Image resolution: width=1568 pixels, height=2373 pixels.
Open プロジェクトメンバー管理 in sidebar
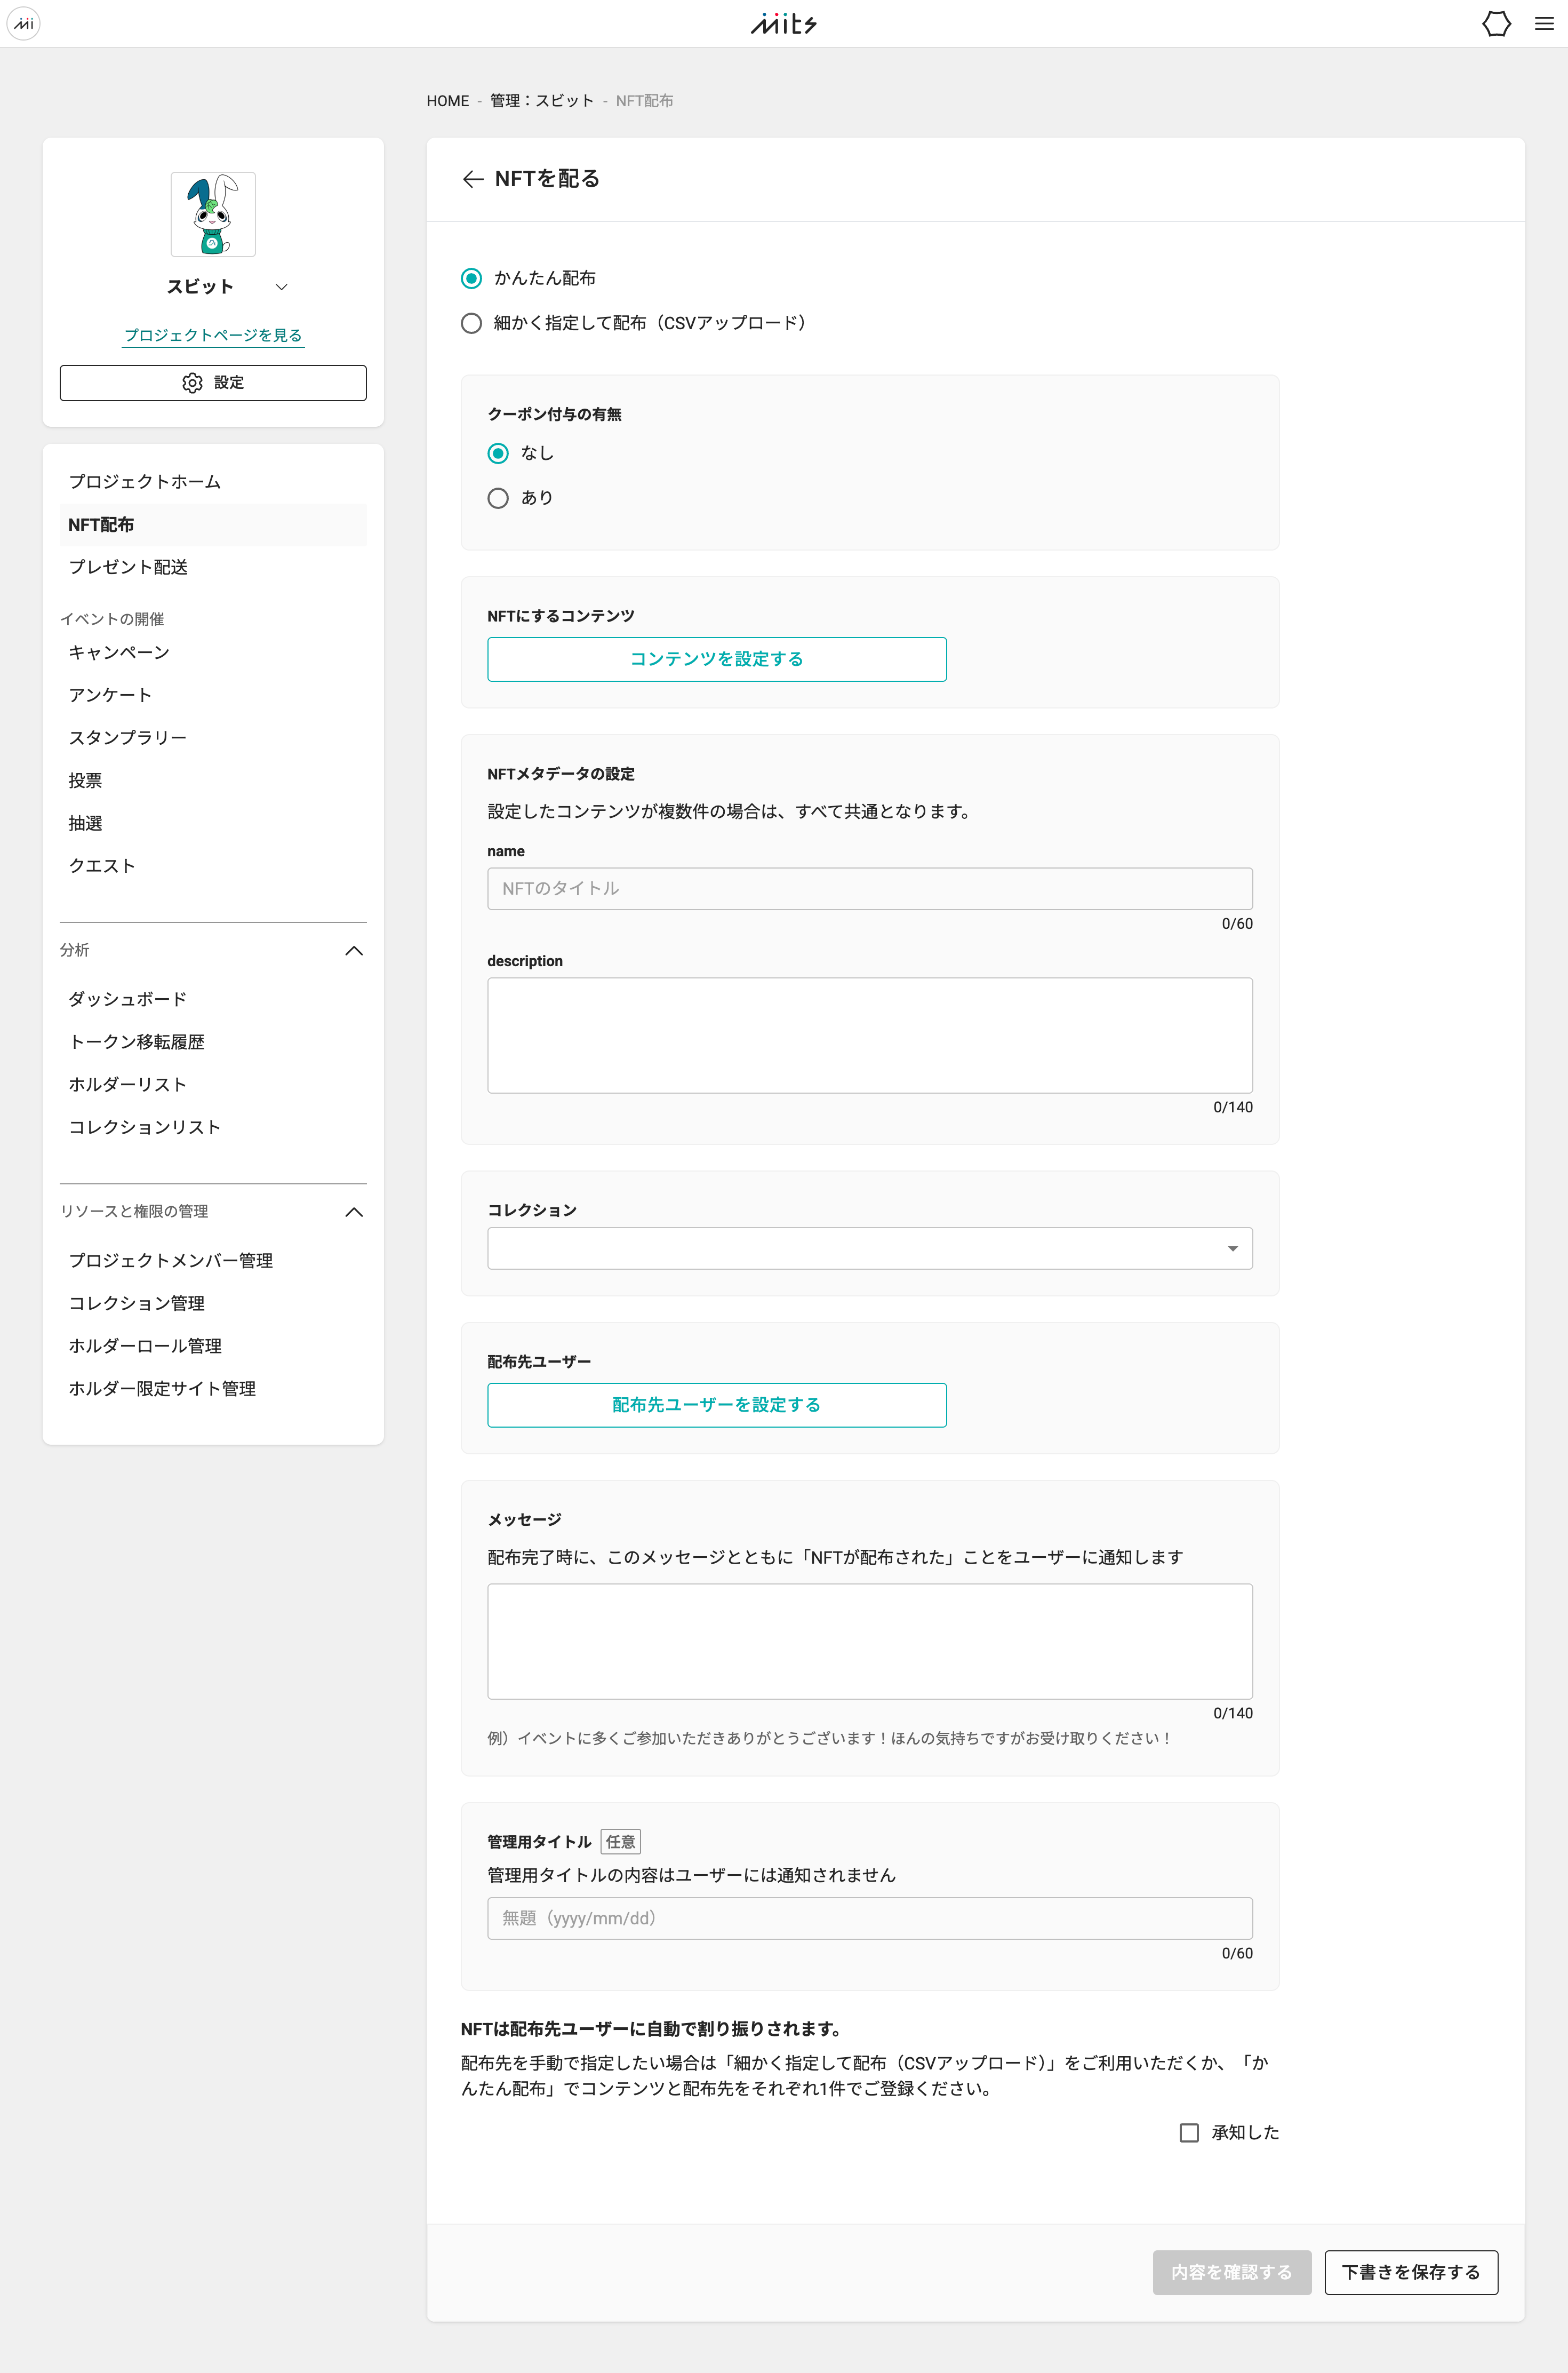(x=213, y=1261)
